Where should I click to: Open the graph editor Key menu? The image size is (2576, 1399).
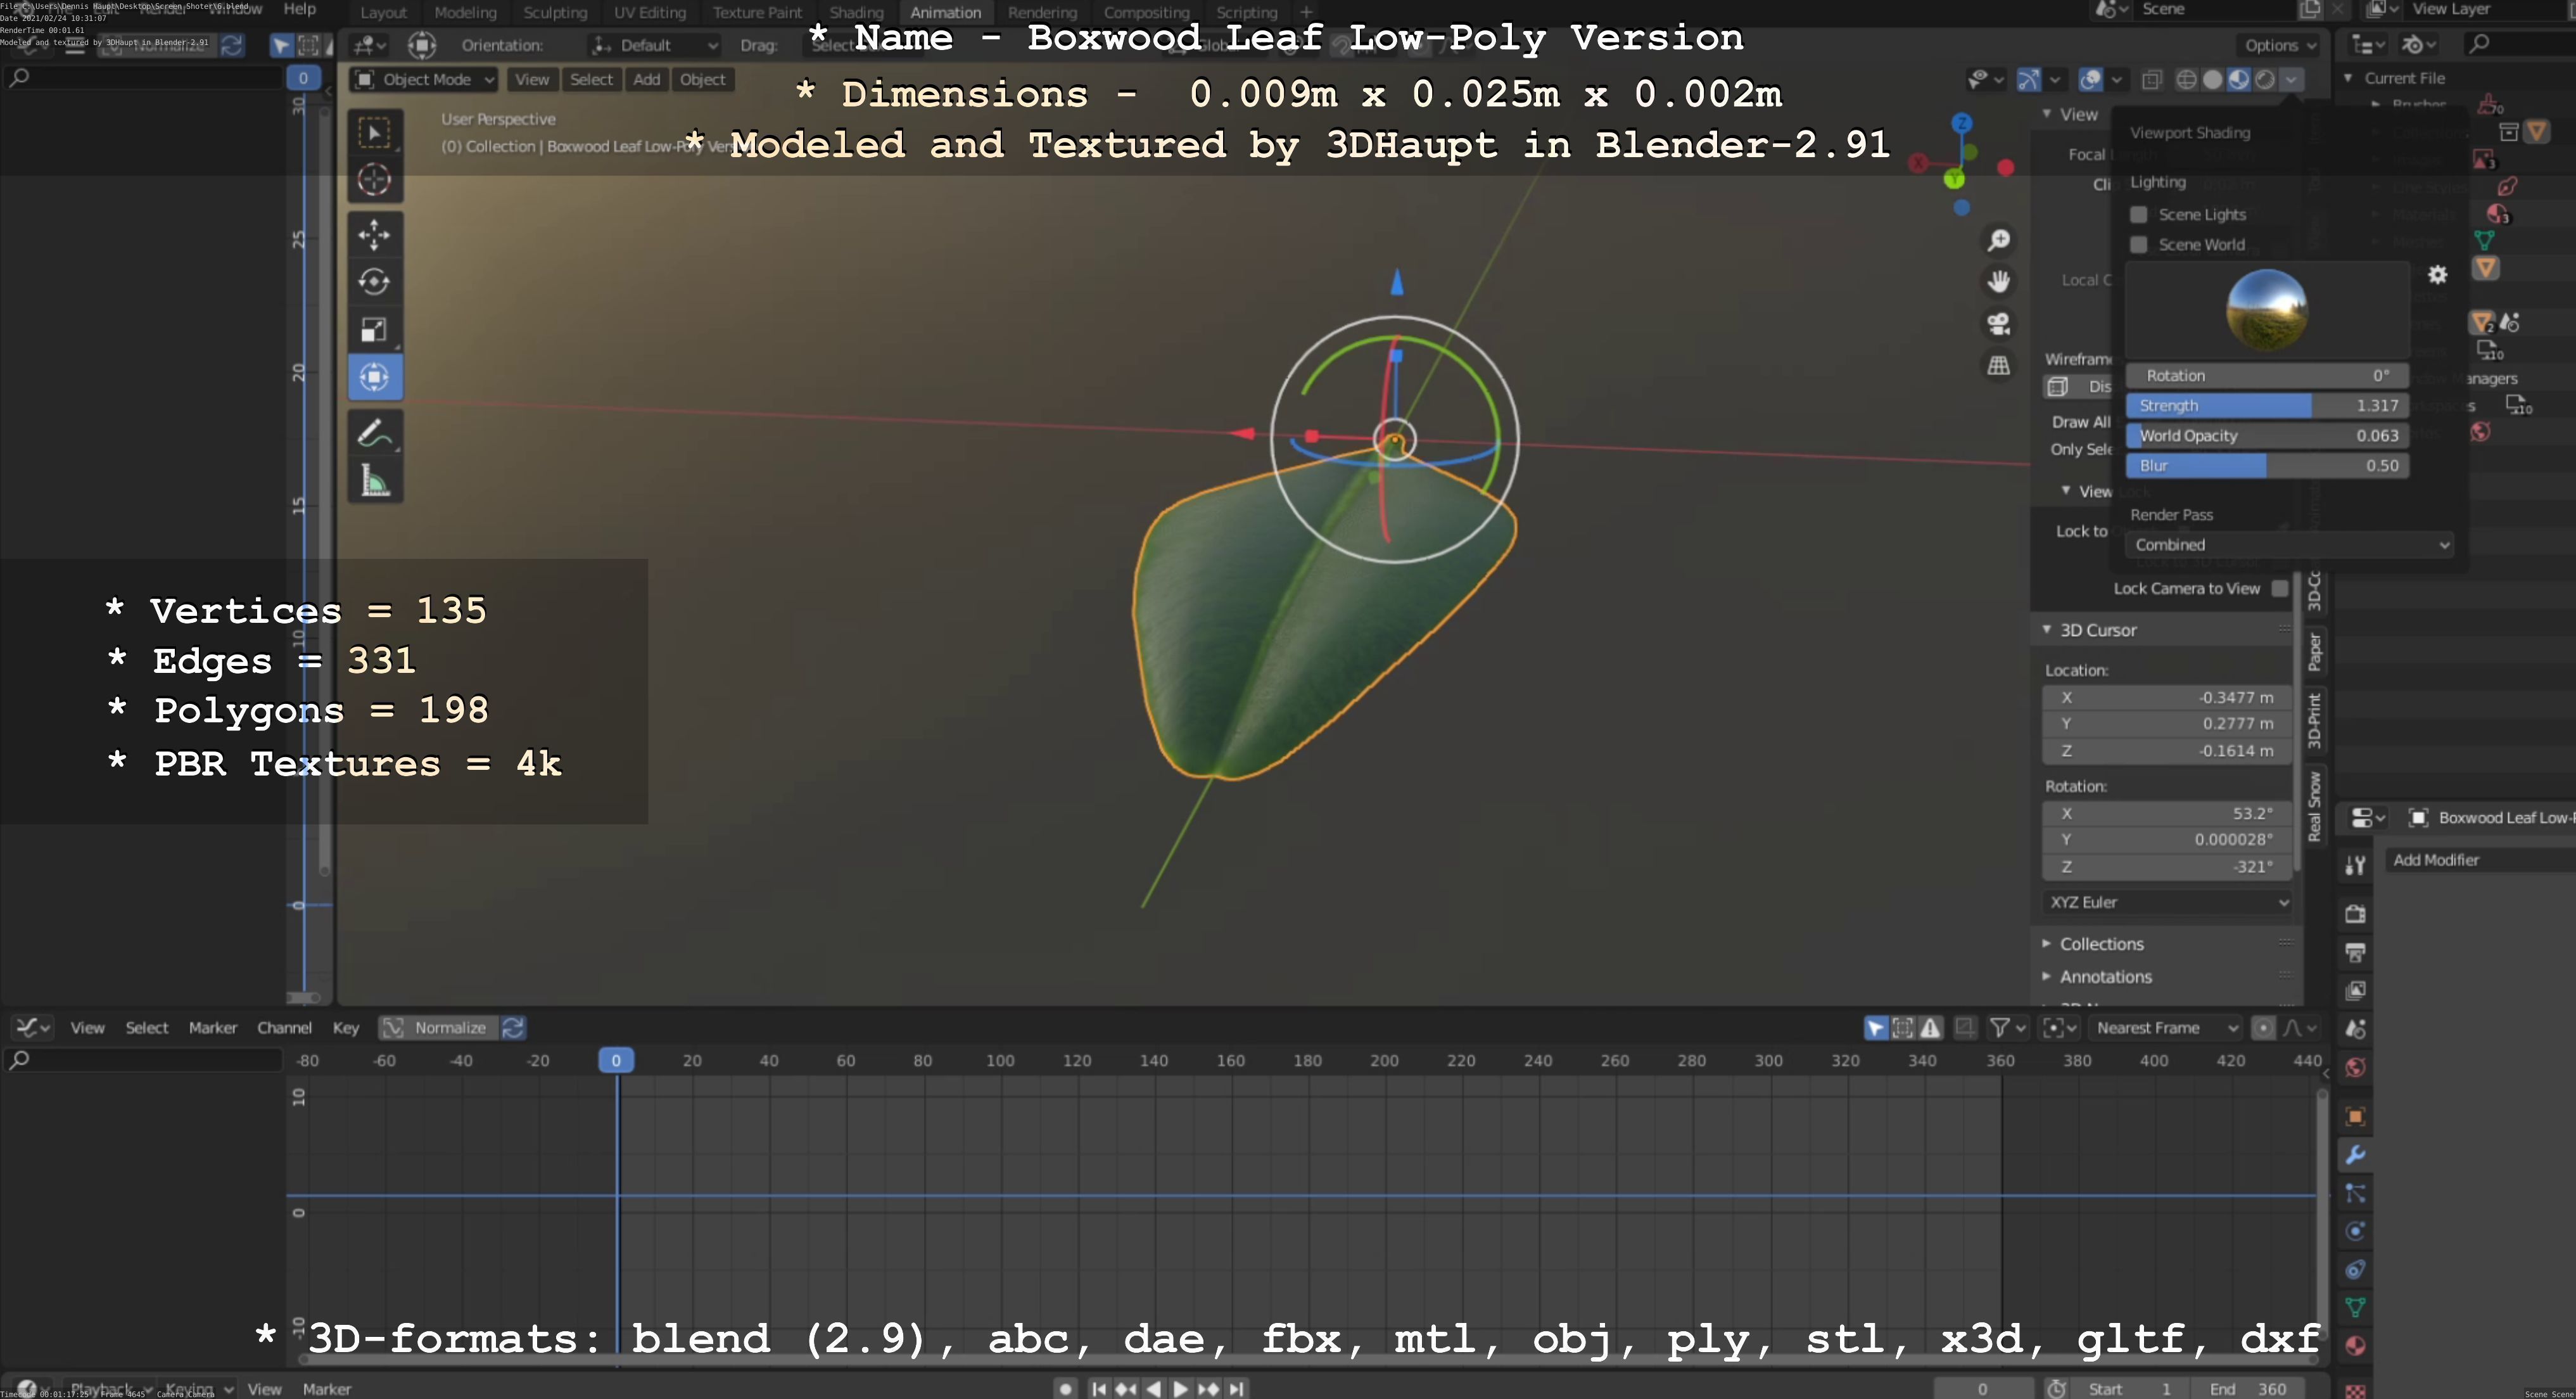tap(346, 1028)
